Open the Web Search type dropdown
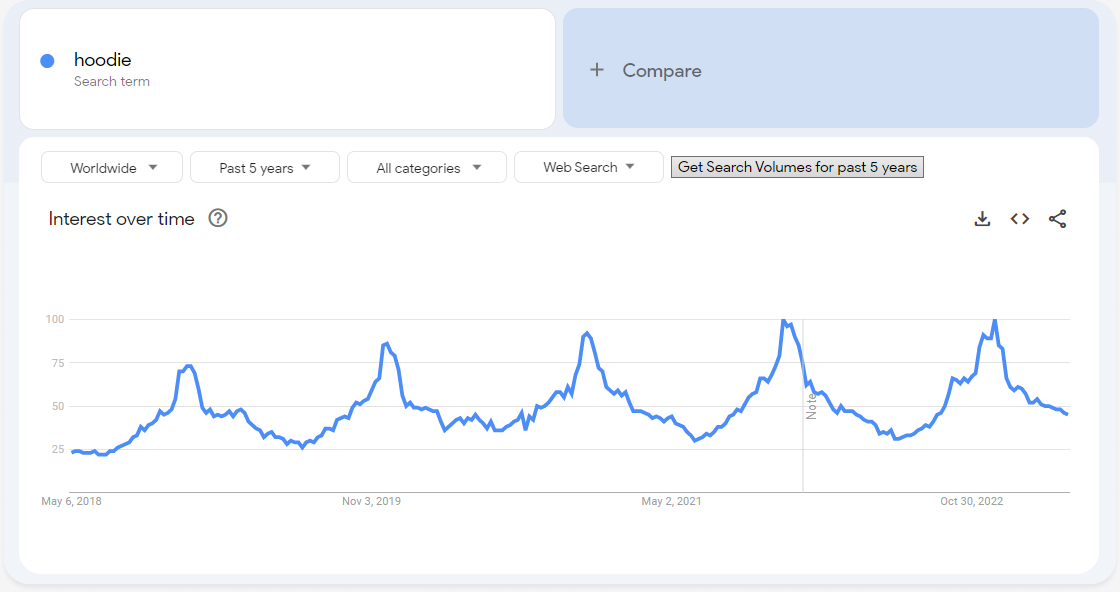This screenshot has width=1120, height=592. 589,167
